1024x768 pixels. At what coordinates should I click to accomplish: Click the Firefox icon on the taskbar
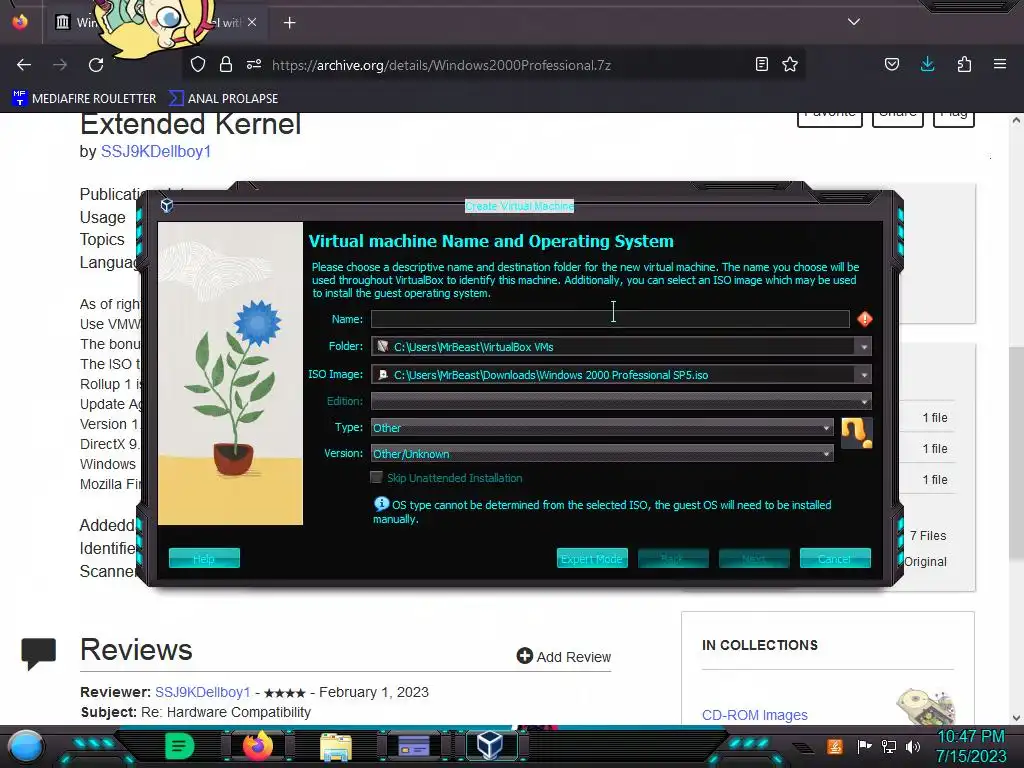[x=257, y=746]
